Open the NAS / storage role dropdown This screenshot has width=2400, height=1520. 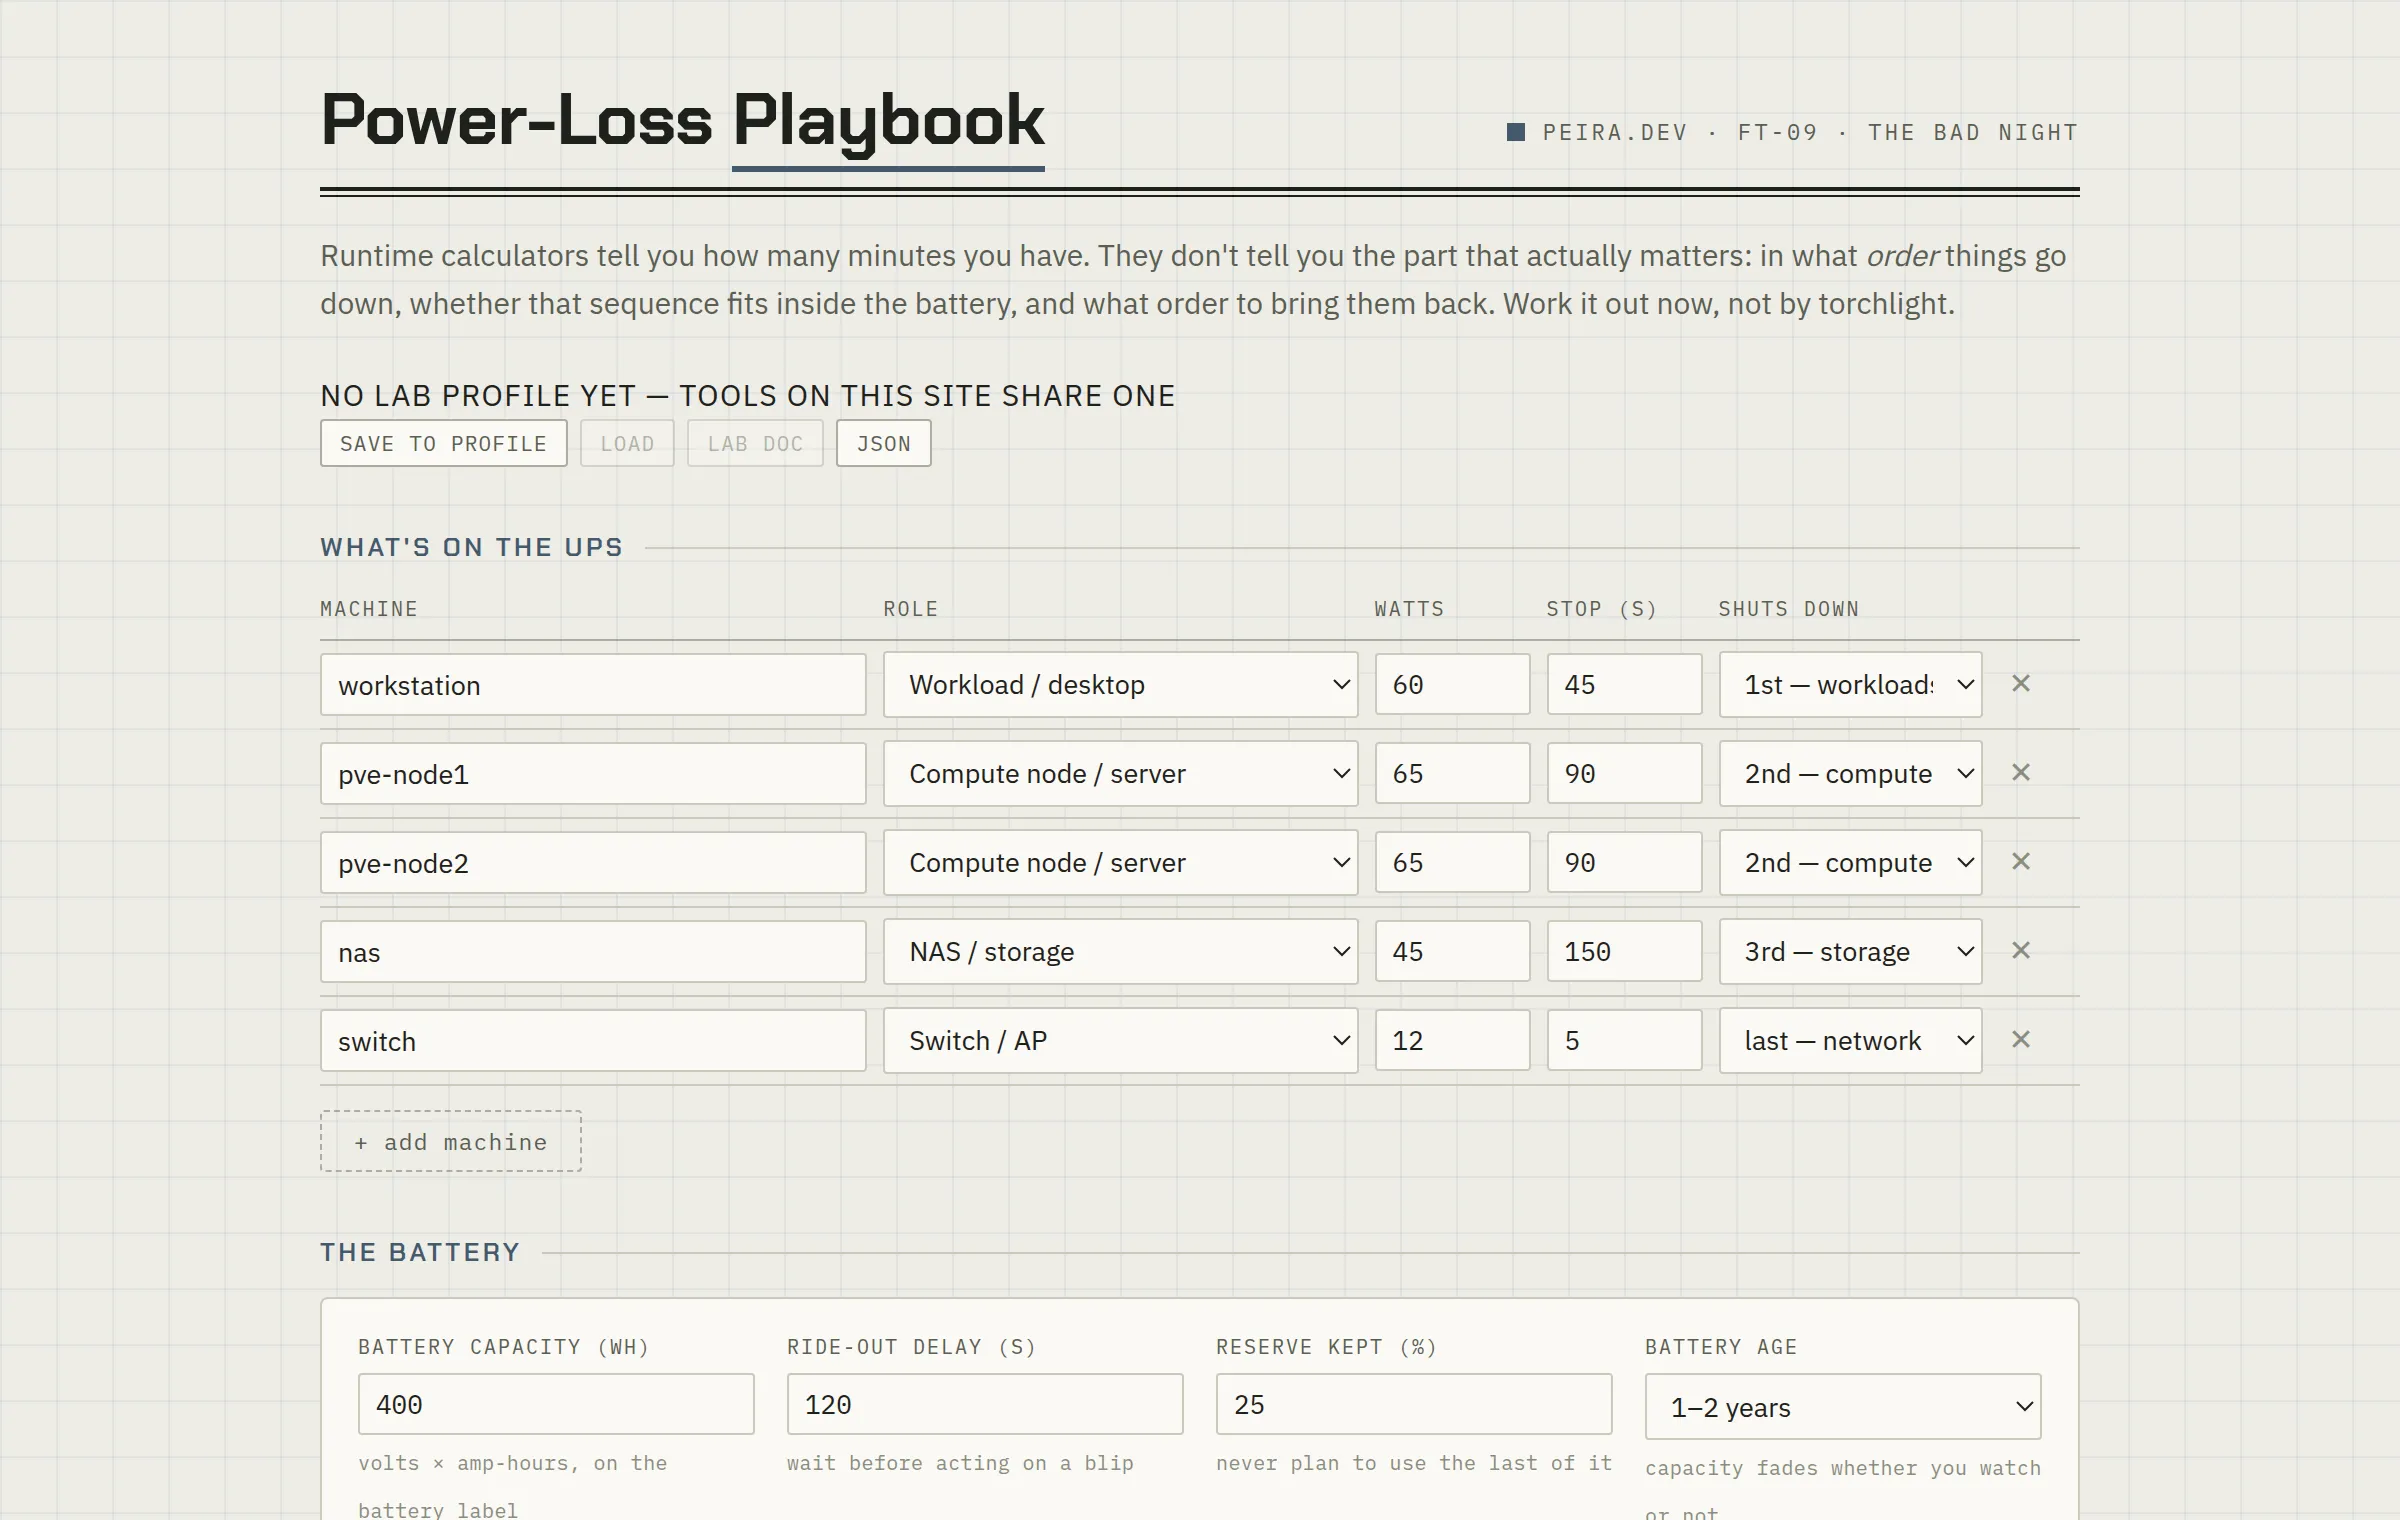(1120, 952)
